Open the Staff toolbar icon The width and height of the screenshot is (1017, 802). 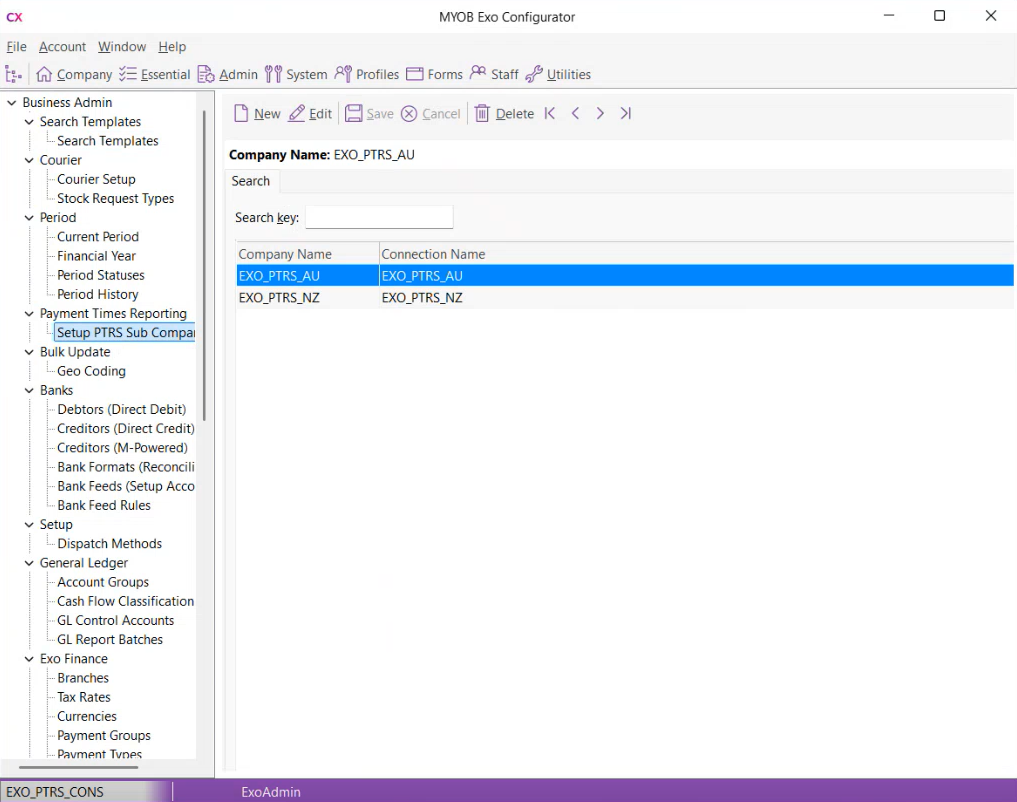(493, 74)
